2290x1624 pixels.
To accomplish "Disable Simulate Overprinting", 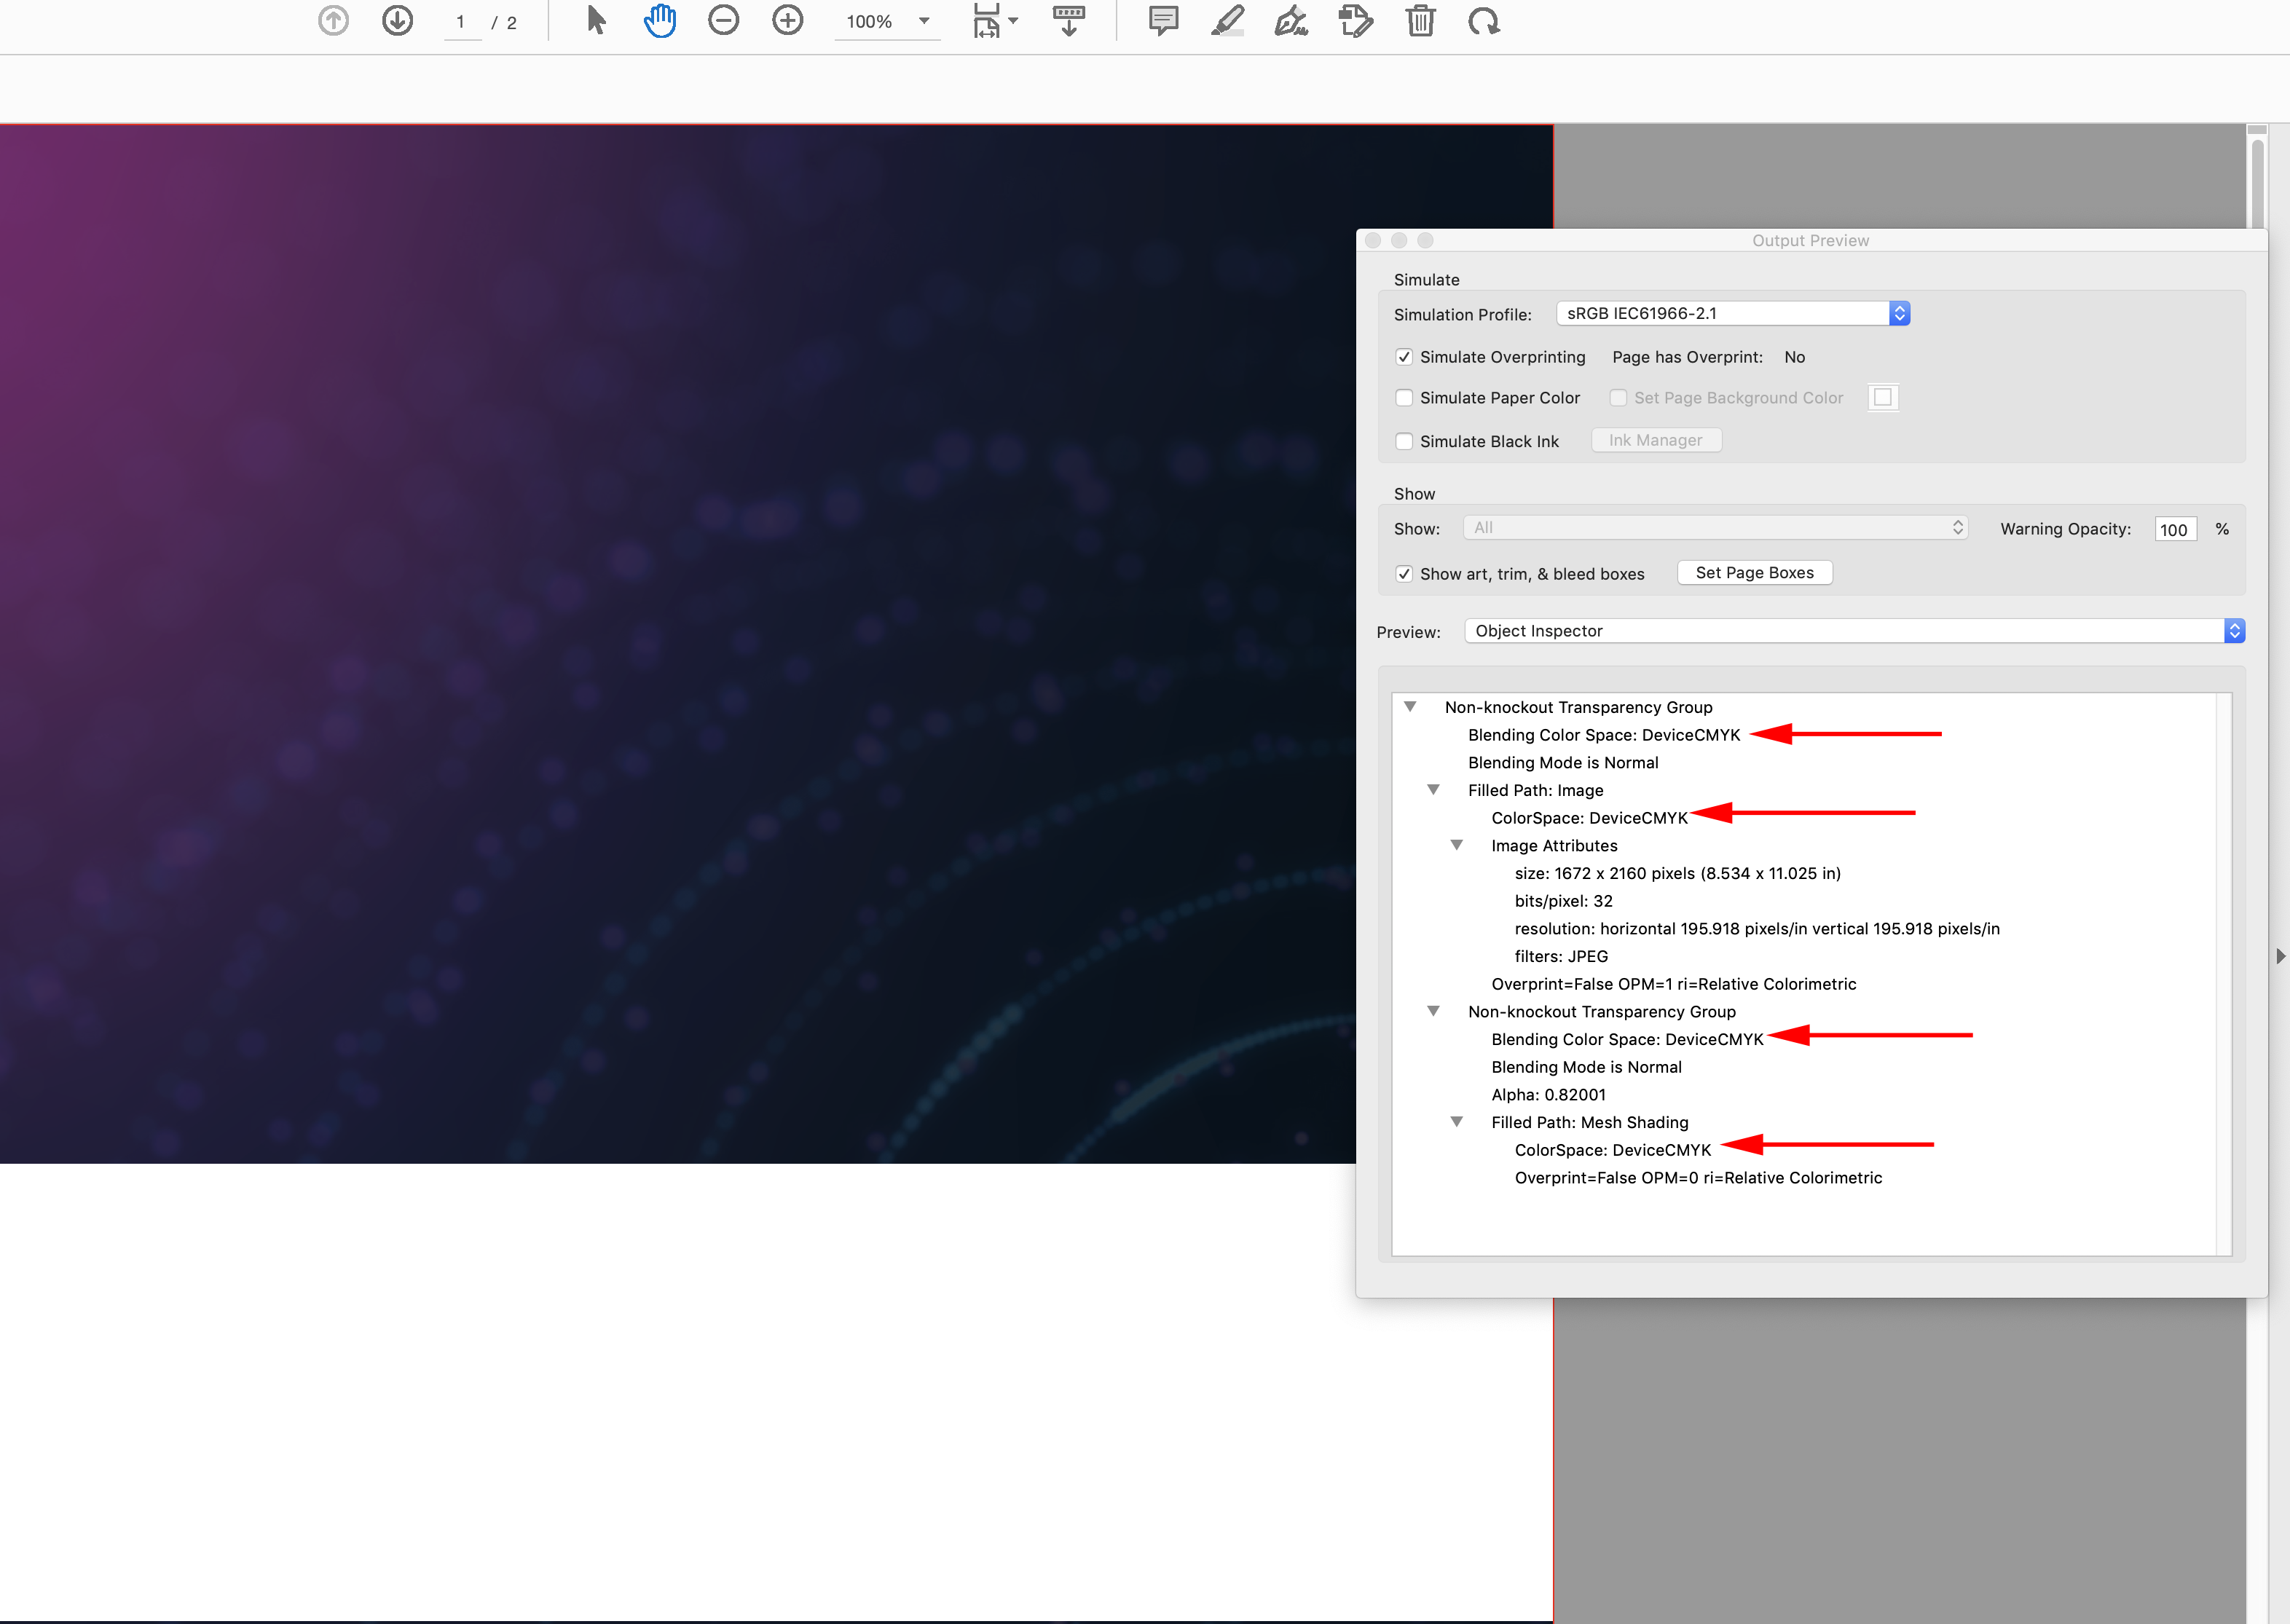I will click(x=1404, y=357).
